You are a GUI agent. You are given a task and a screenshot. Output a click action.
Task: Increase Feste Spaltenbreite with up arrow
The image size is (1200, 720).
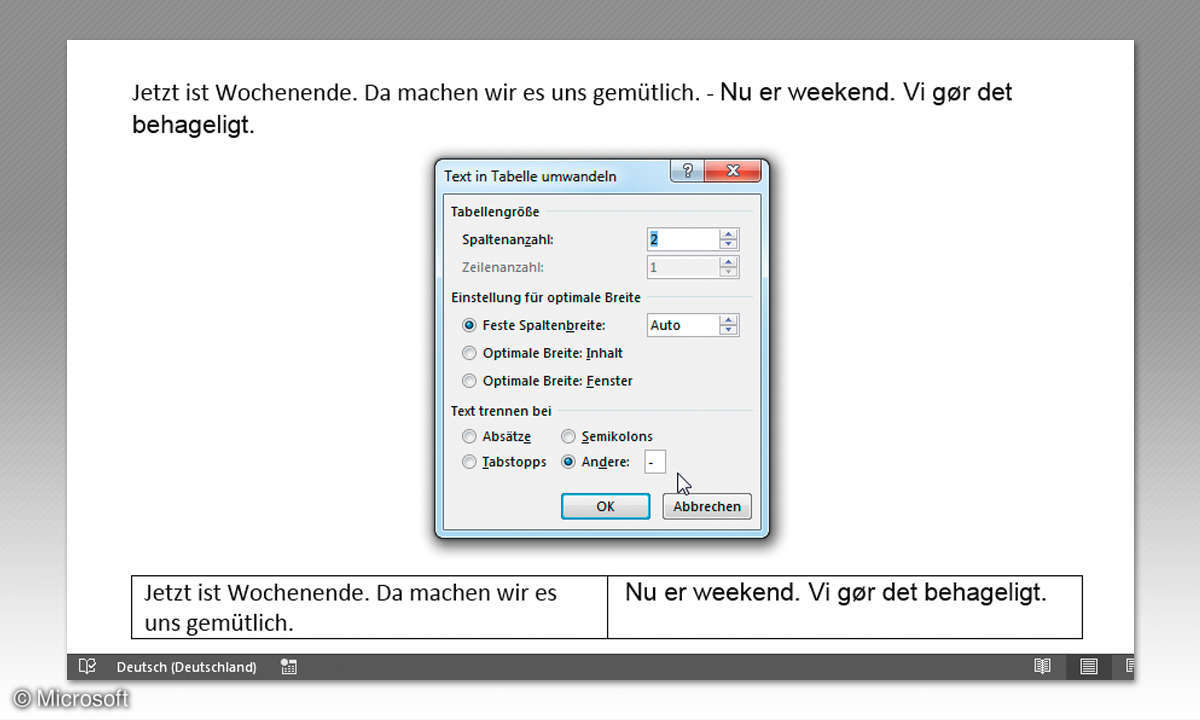[x=729, y=320]
